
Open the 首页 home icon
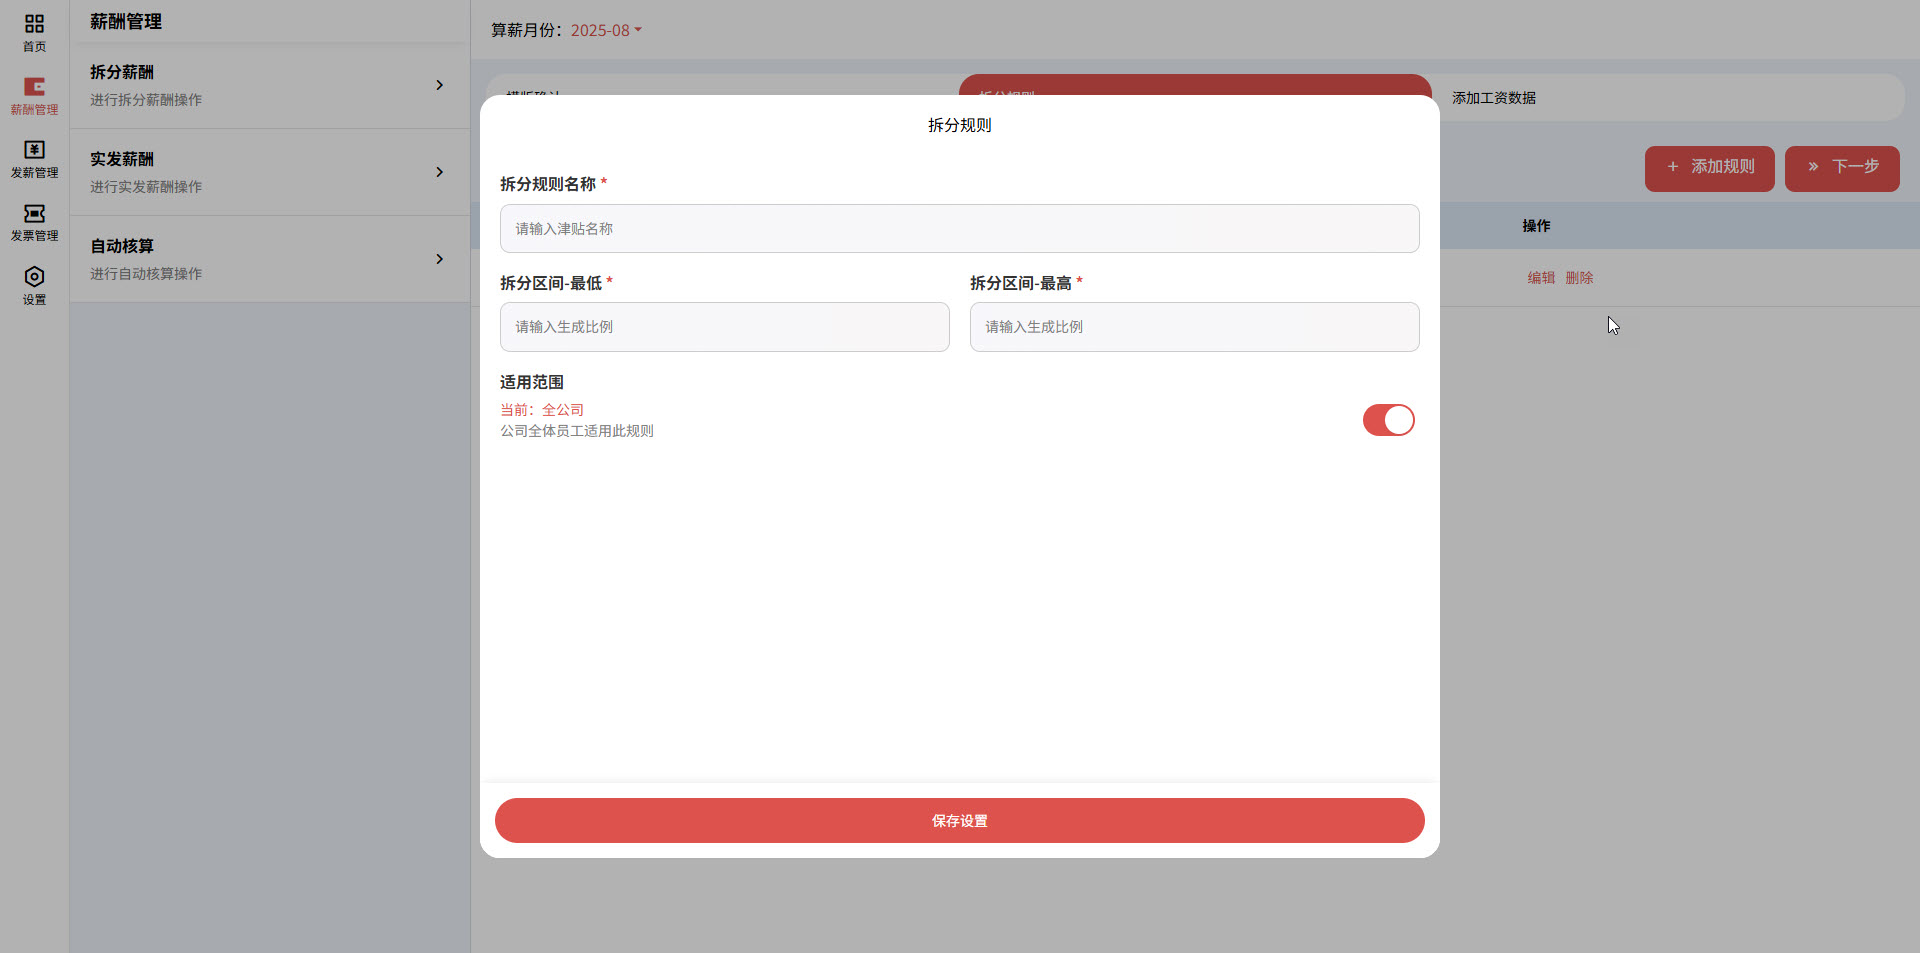(34, 32)
